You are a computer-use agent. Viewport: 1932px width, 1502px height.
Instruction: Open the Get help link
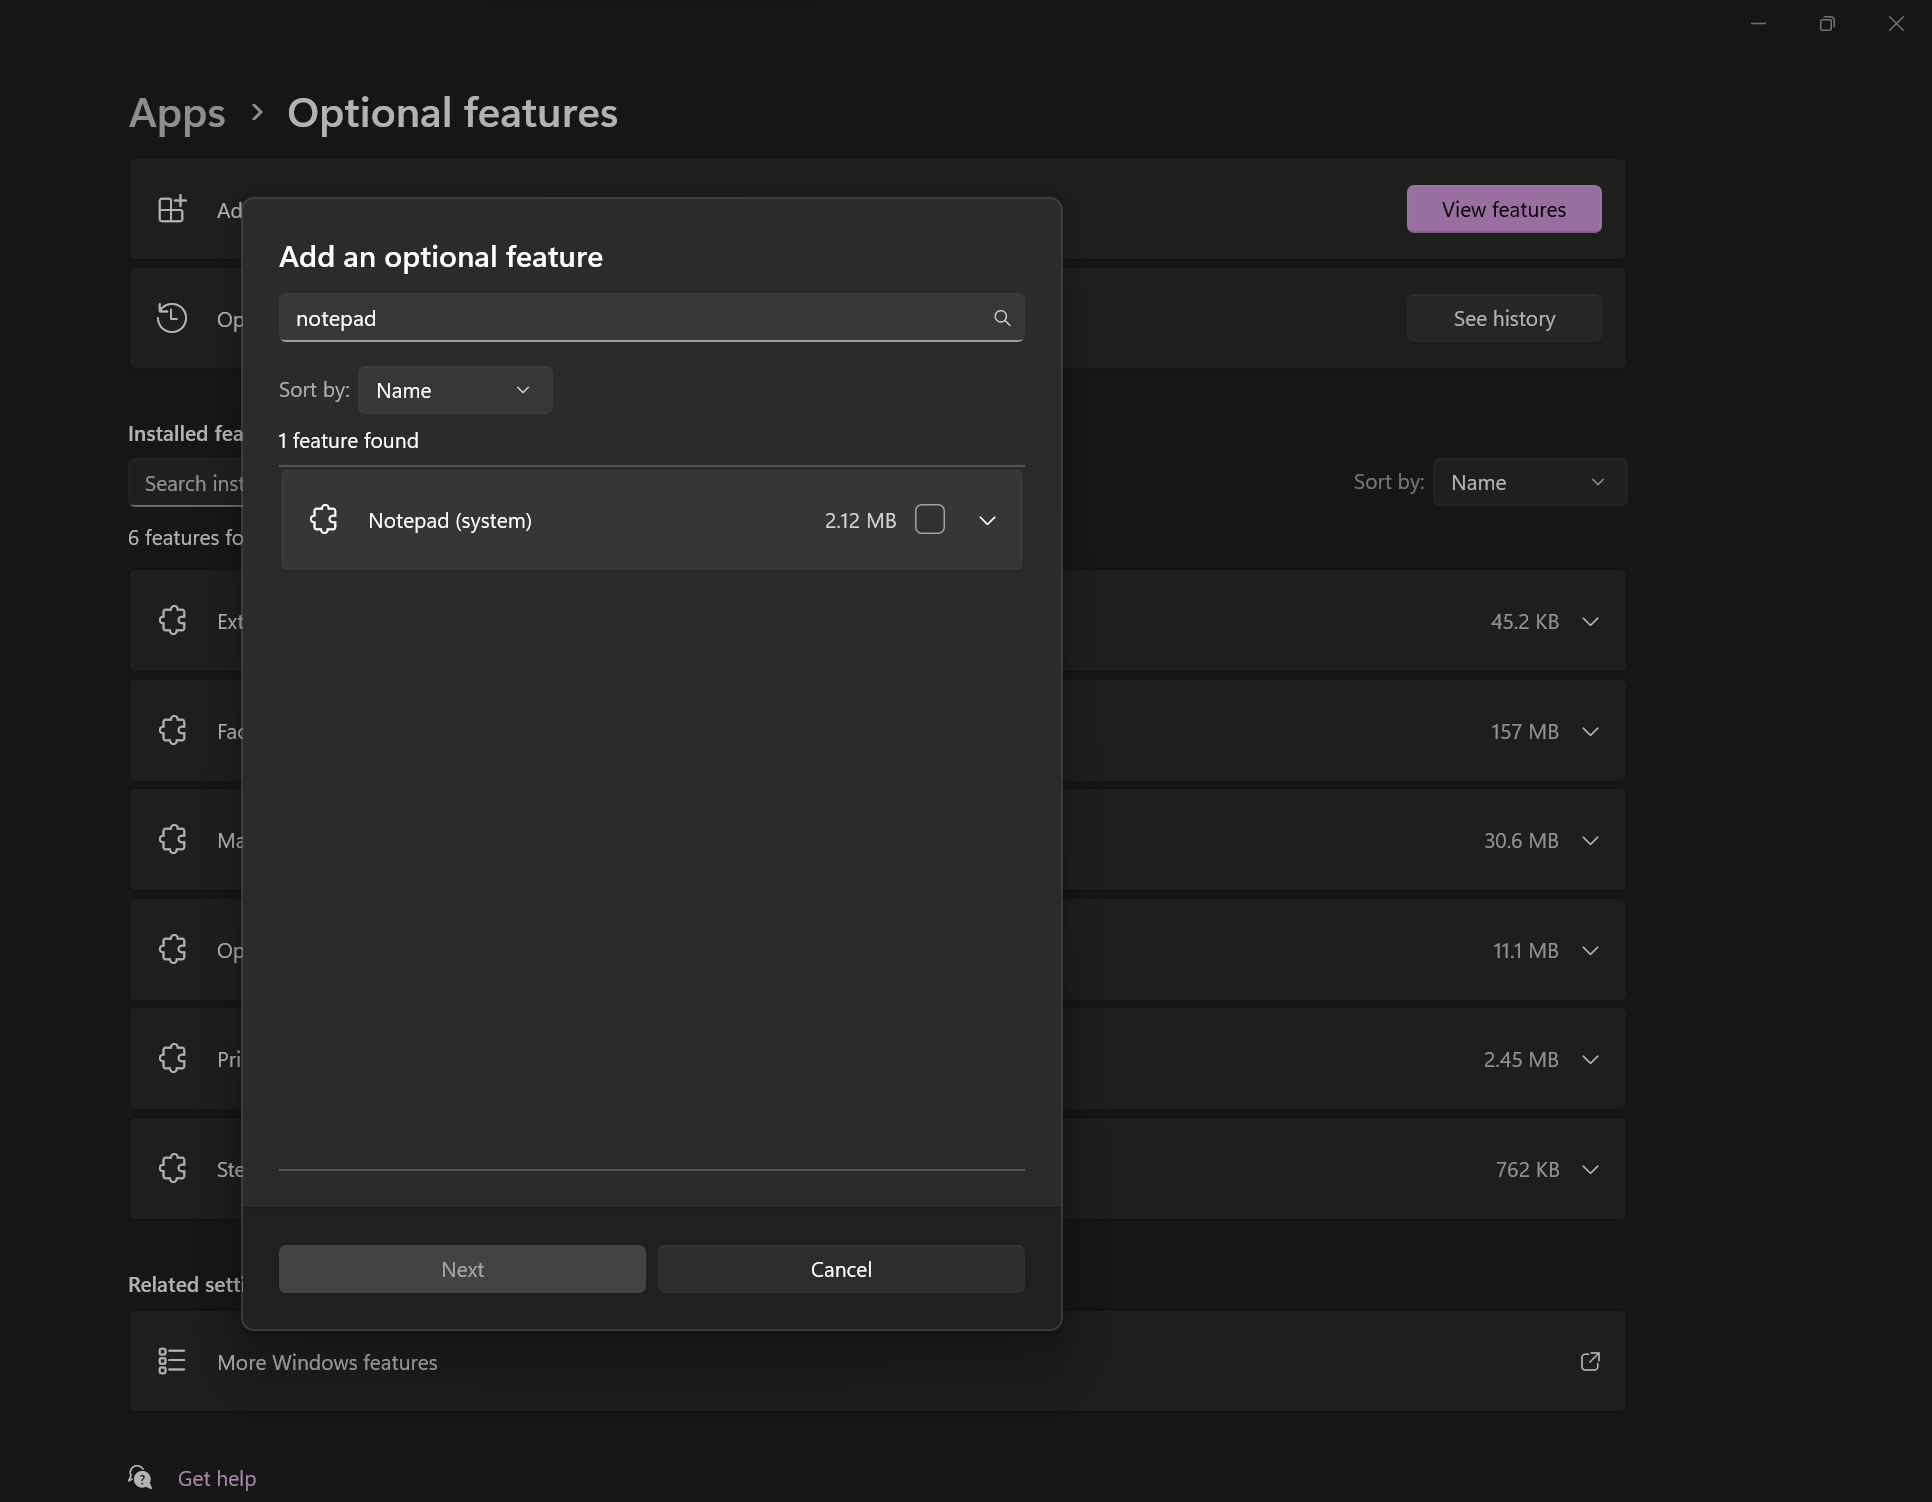217,1478
